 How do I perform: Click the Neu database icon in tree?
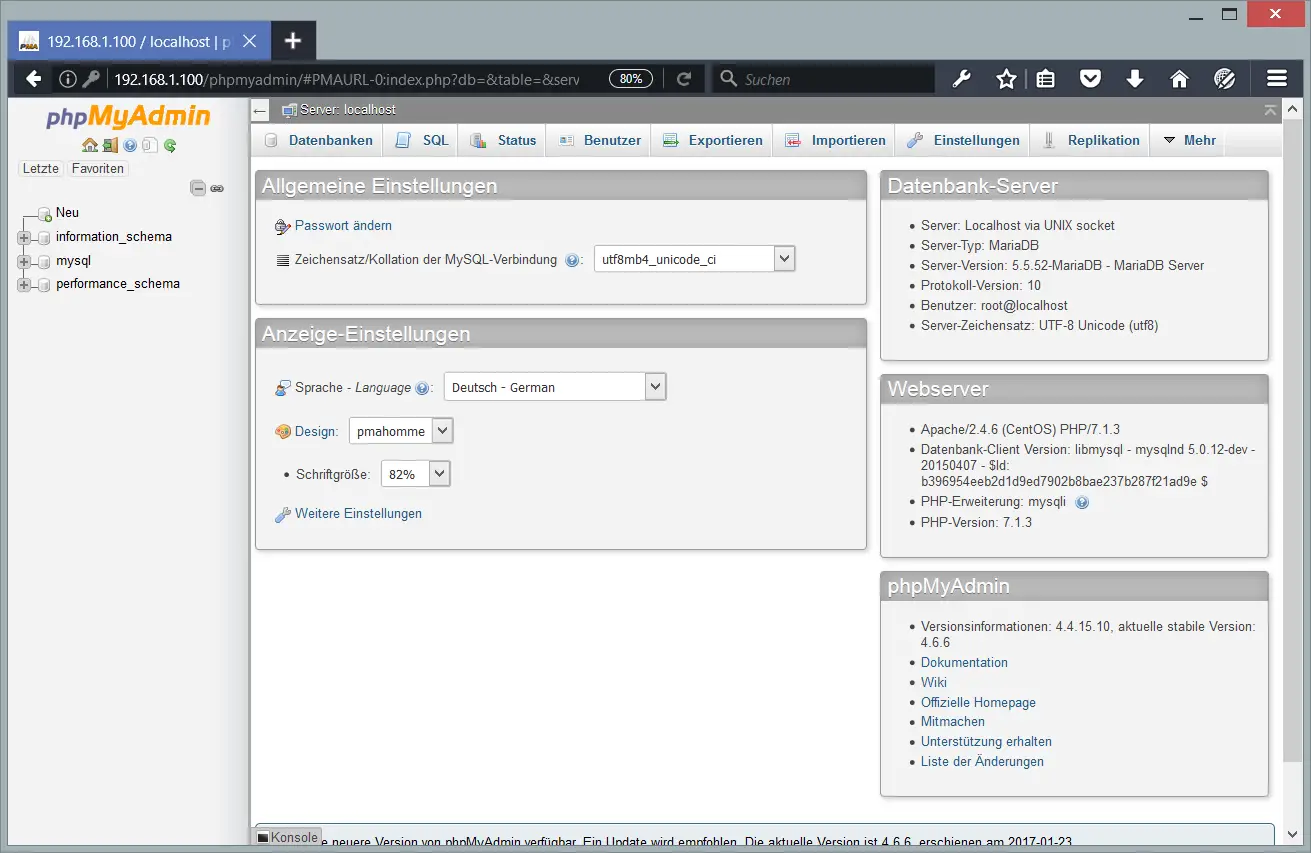[44, 213]
